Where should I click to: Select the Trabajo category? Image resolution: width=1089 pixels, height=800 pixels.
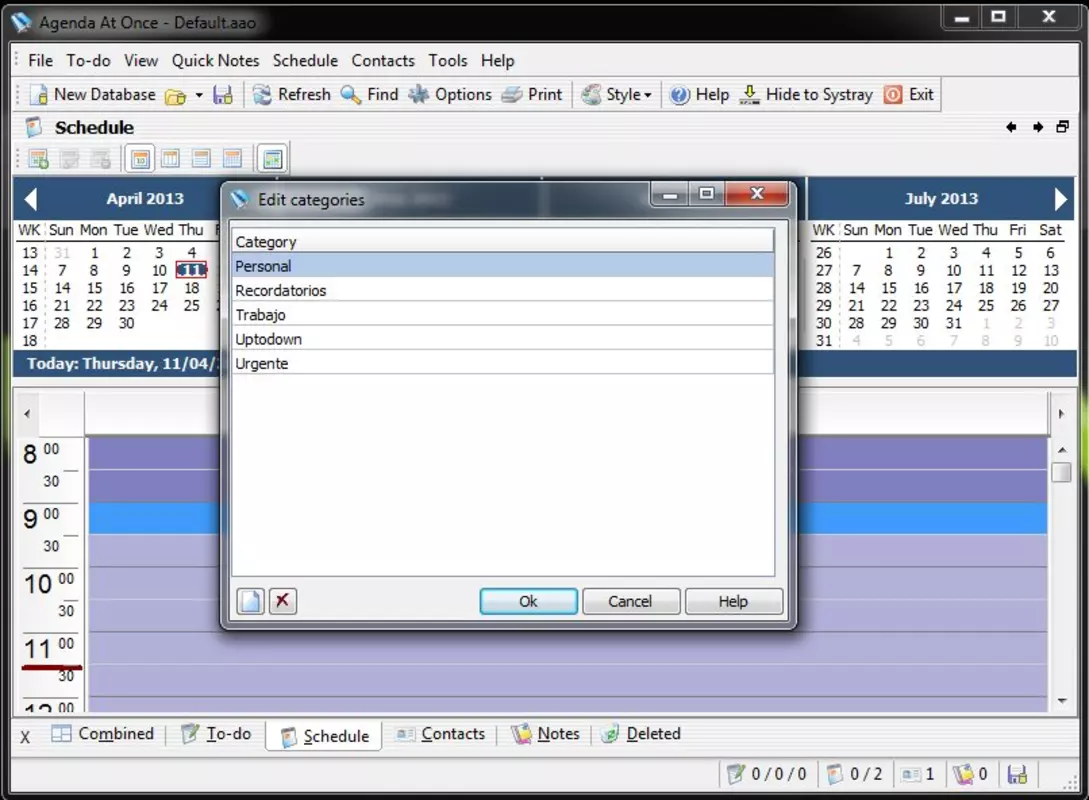(503, 315)
